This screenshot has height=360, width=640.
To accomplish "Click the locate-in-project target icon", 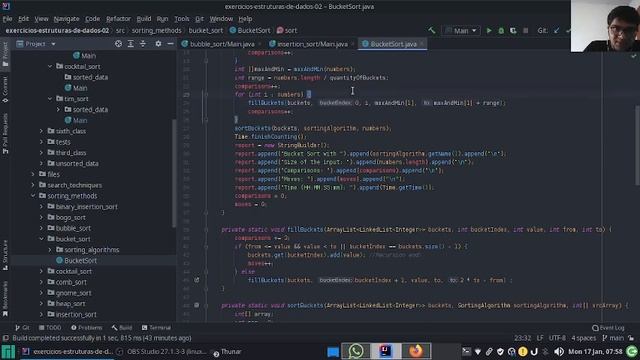I will 118,44.
